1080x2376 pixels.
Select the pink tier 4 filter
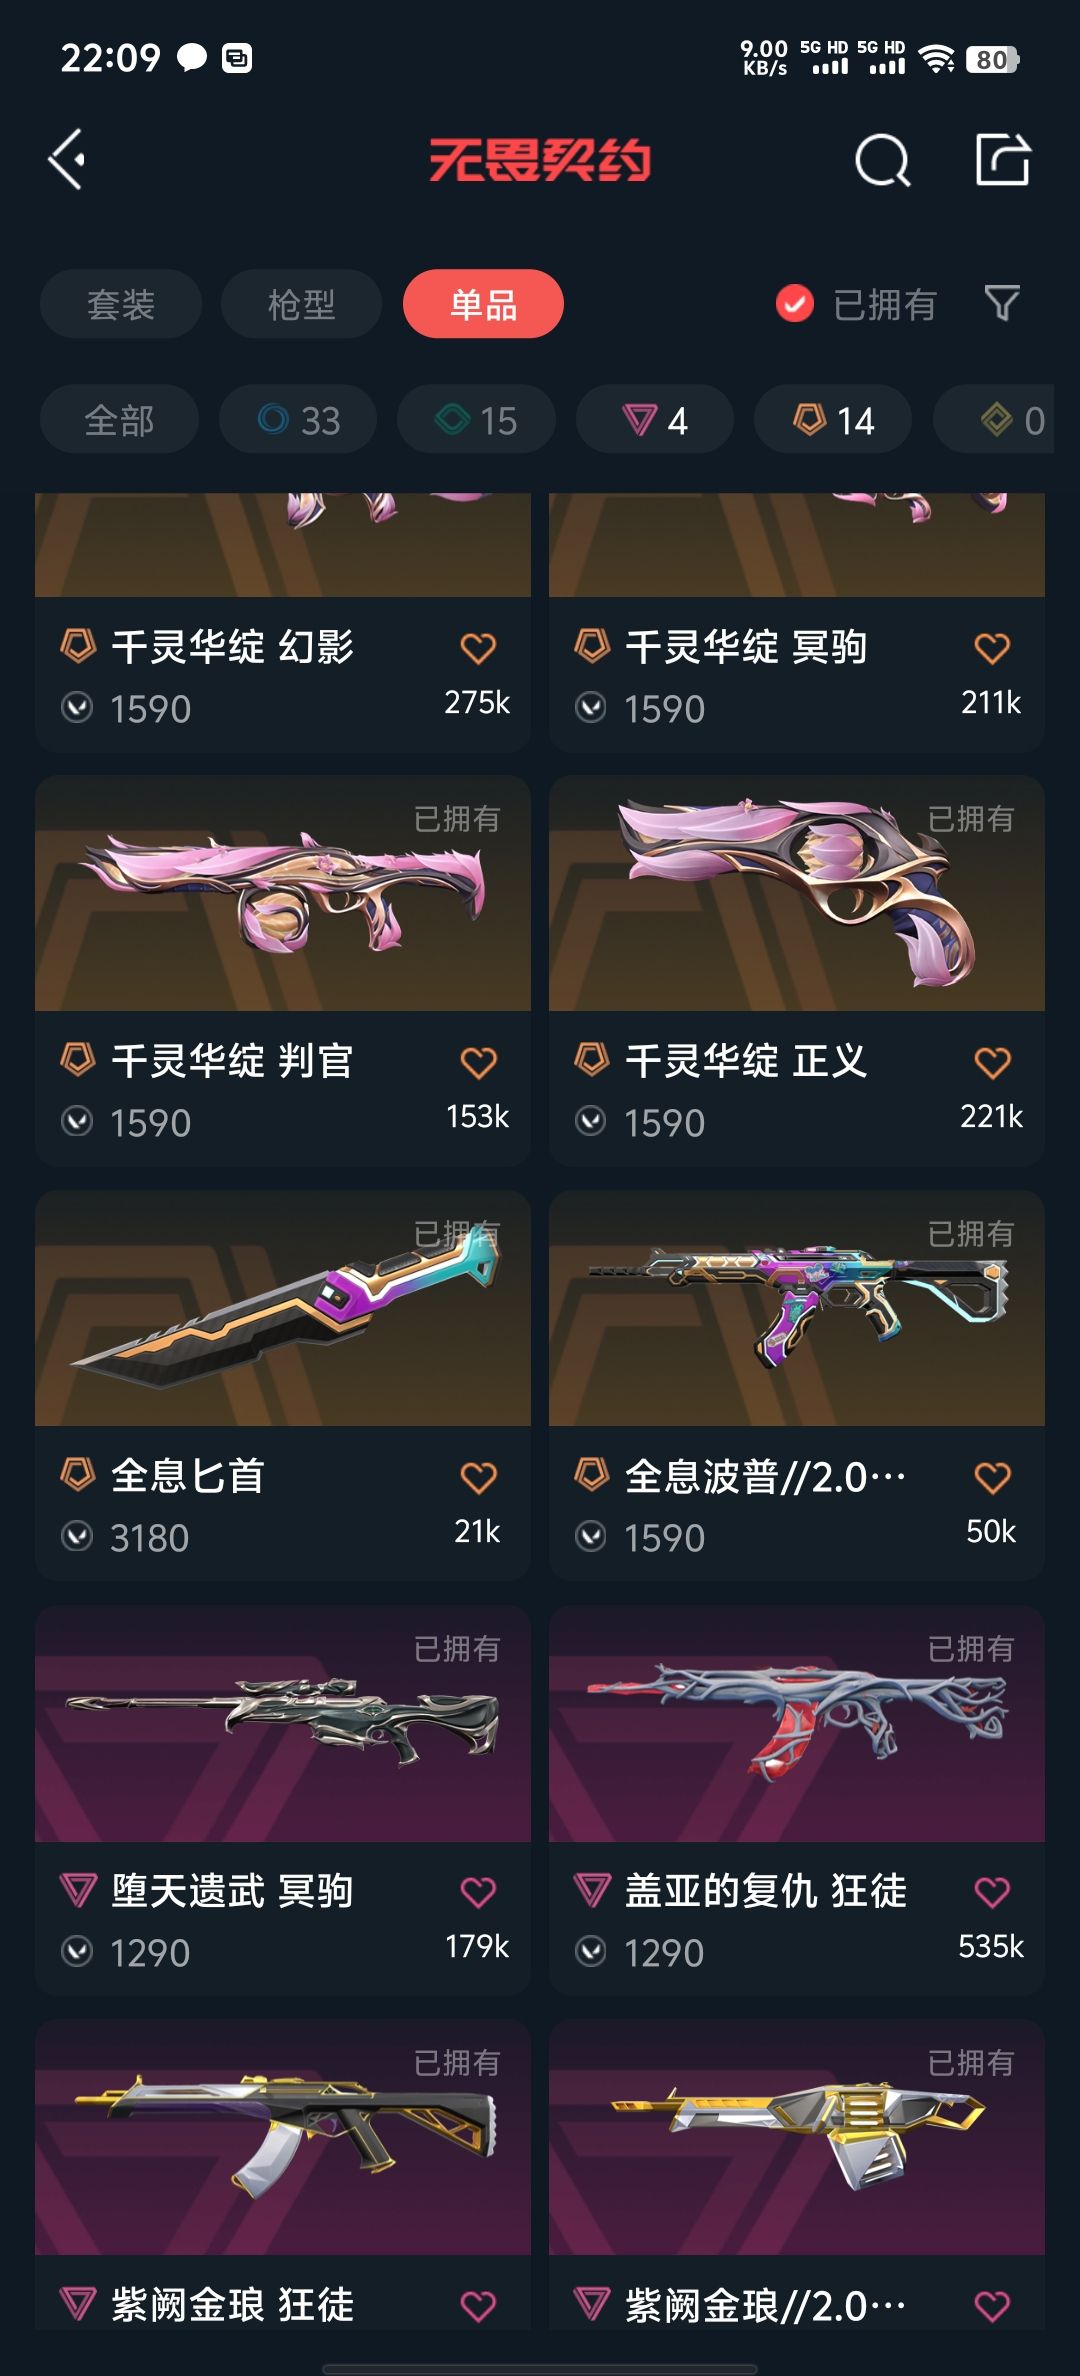click(x=654, y=420)
